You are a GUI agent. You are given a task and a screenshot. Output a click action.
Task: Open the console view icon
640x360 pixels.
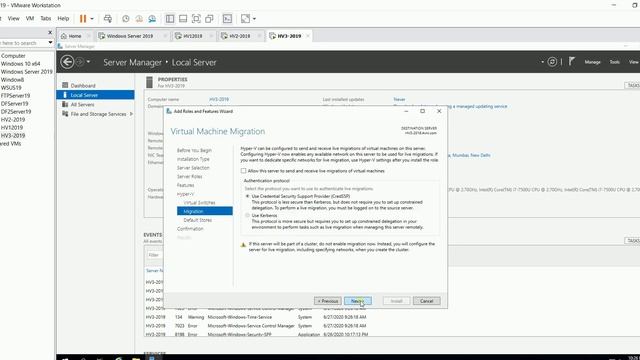coord(227,19)
